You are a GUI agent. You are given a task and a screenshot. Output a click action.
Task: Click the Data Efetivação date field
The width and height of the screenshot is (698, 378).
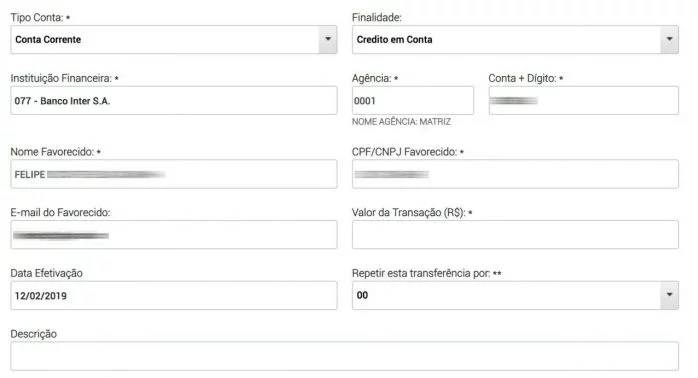tap(174, 296)
